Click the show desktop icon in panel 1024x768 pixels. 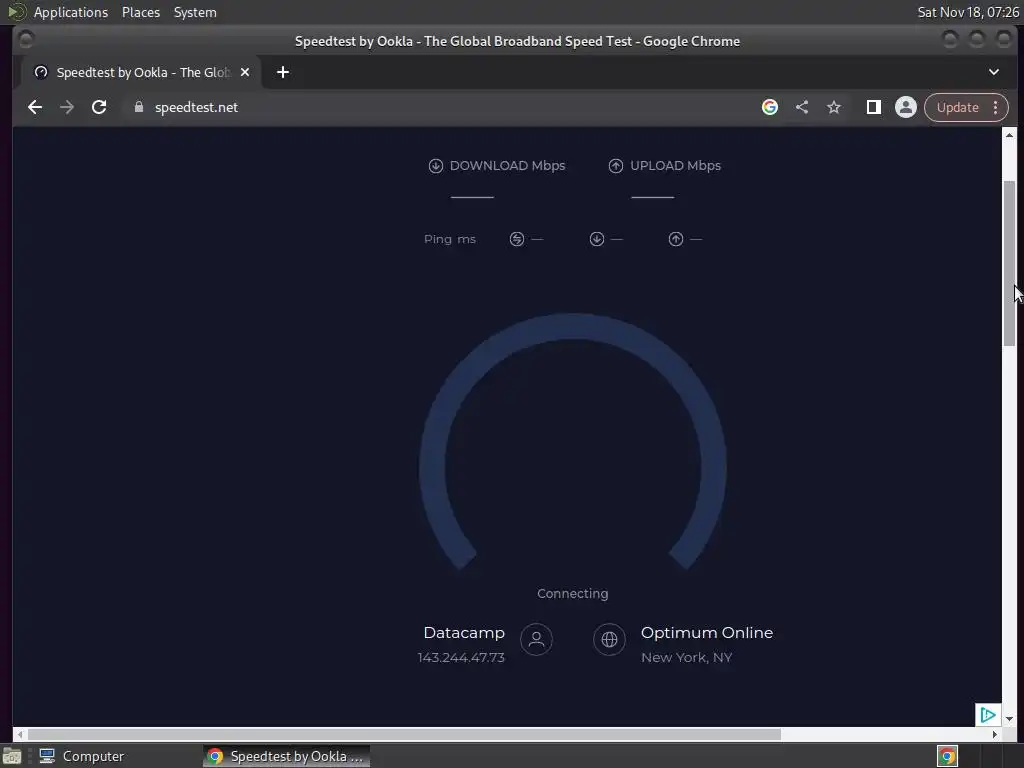pos(12,756)
